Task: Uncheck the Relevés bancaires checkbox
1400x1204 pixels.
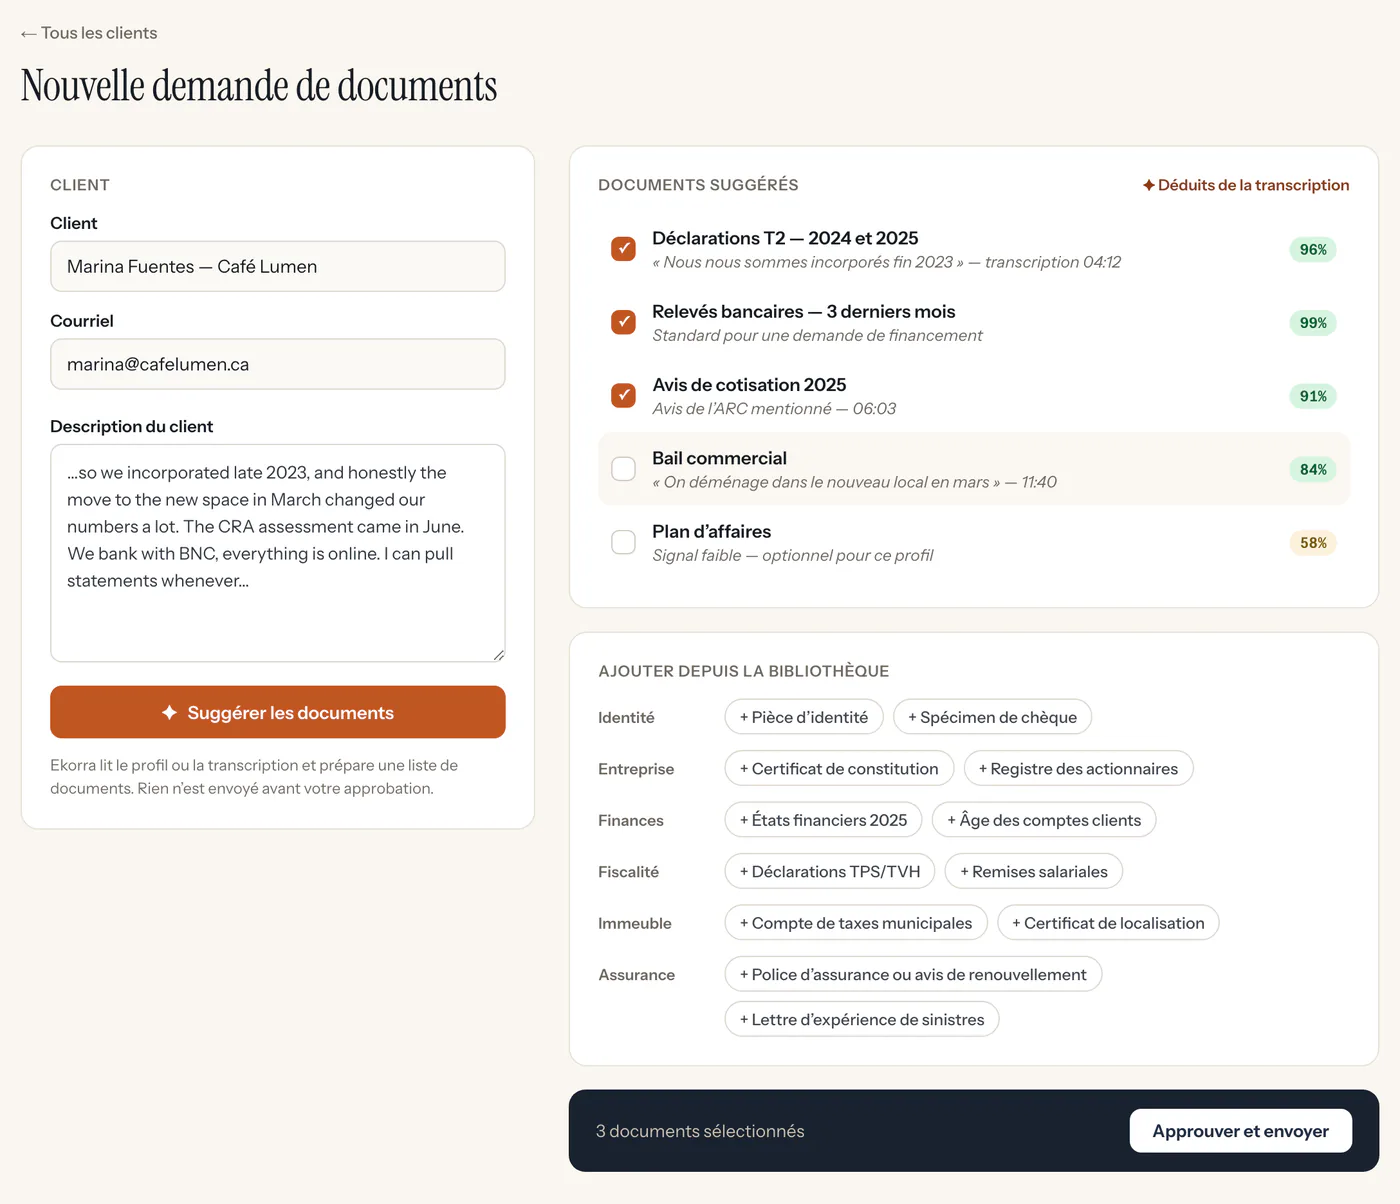Action: [x=623, y=322]
